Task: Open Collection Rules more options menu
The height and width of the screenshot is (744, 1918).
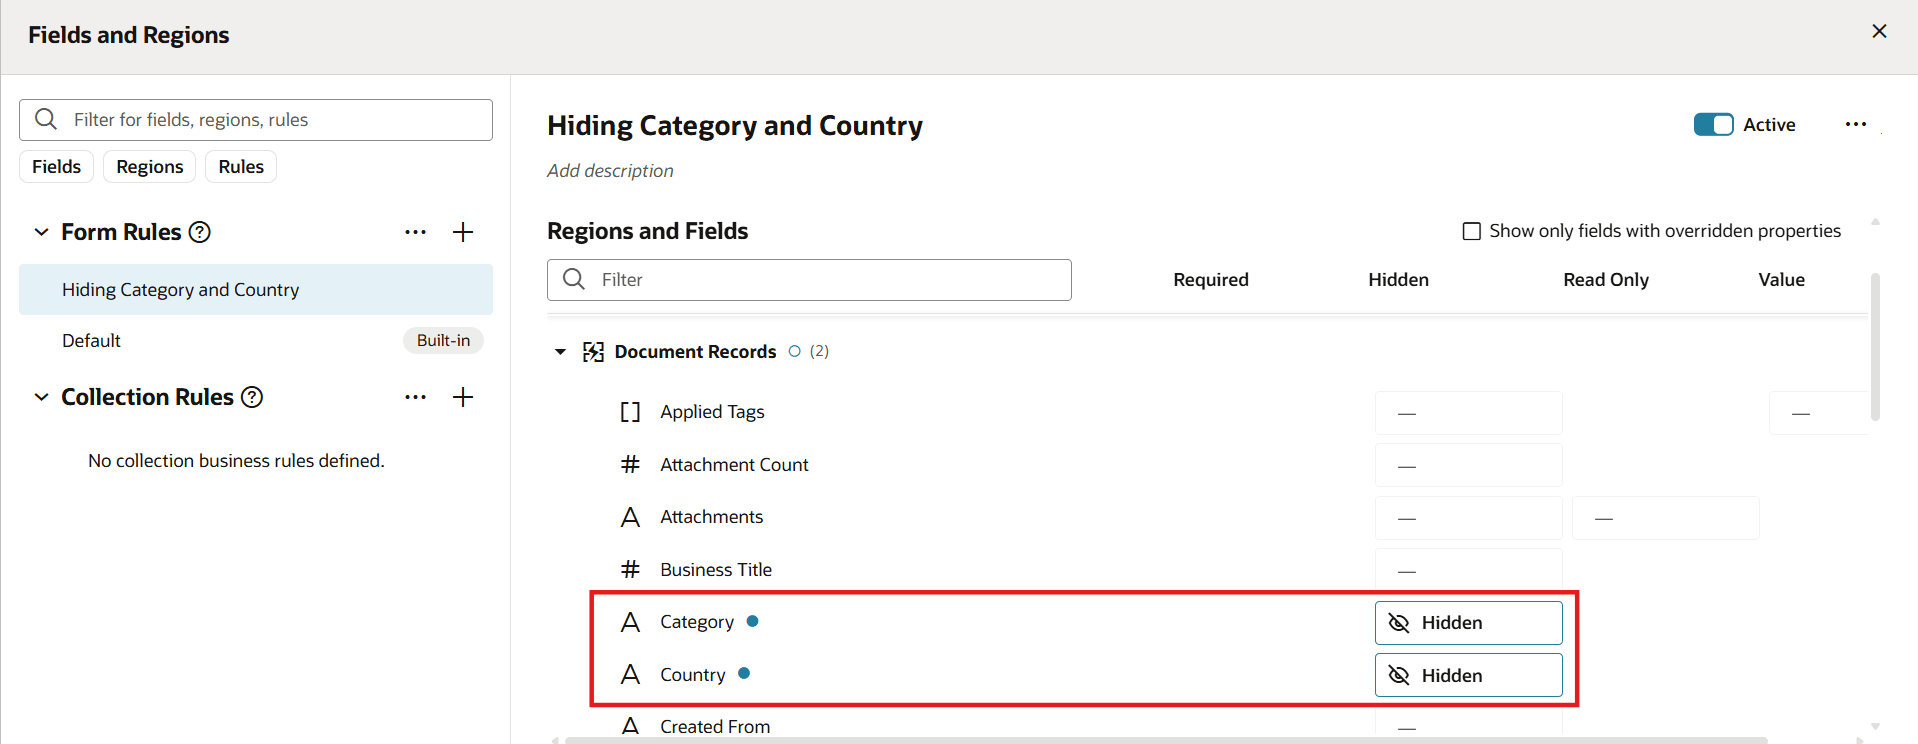Action: (x=416, y=397)
